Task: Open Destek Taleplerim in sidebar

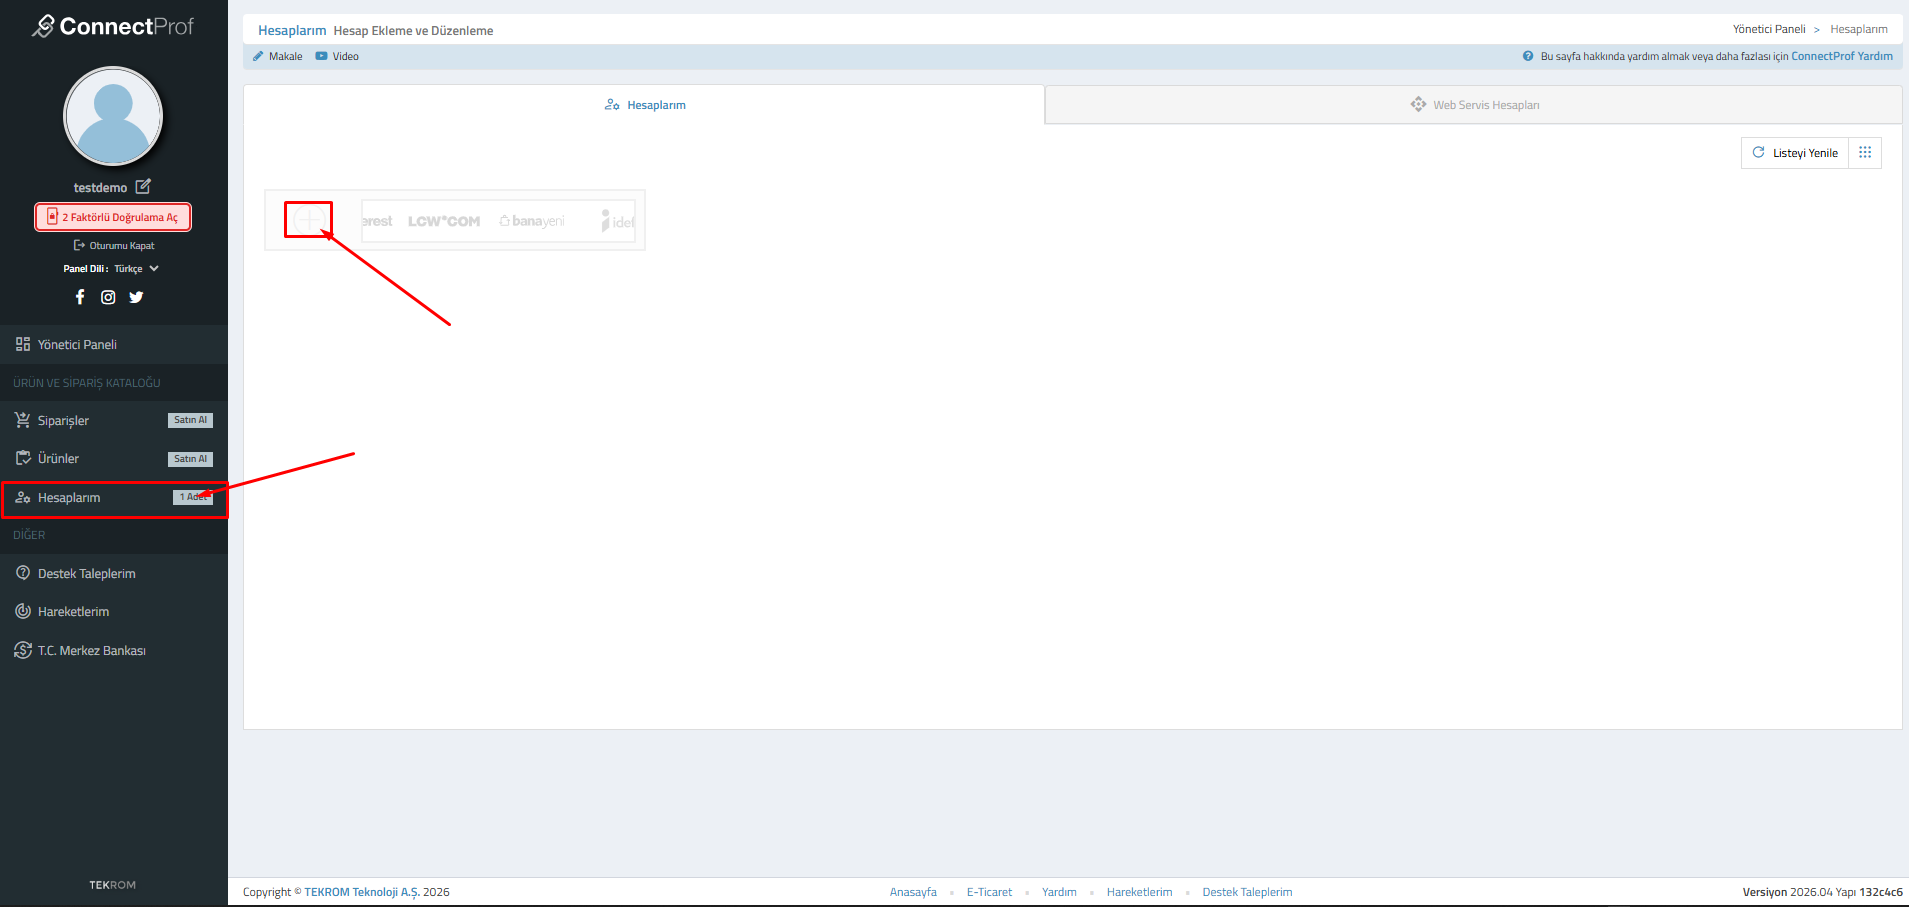Action: [114, 573]
